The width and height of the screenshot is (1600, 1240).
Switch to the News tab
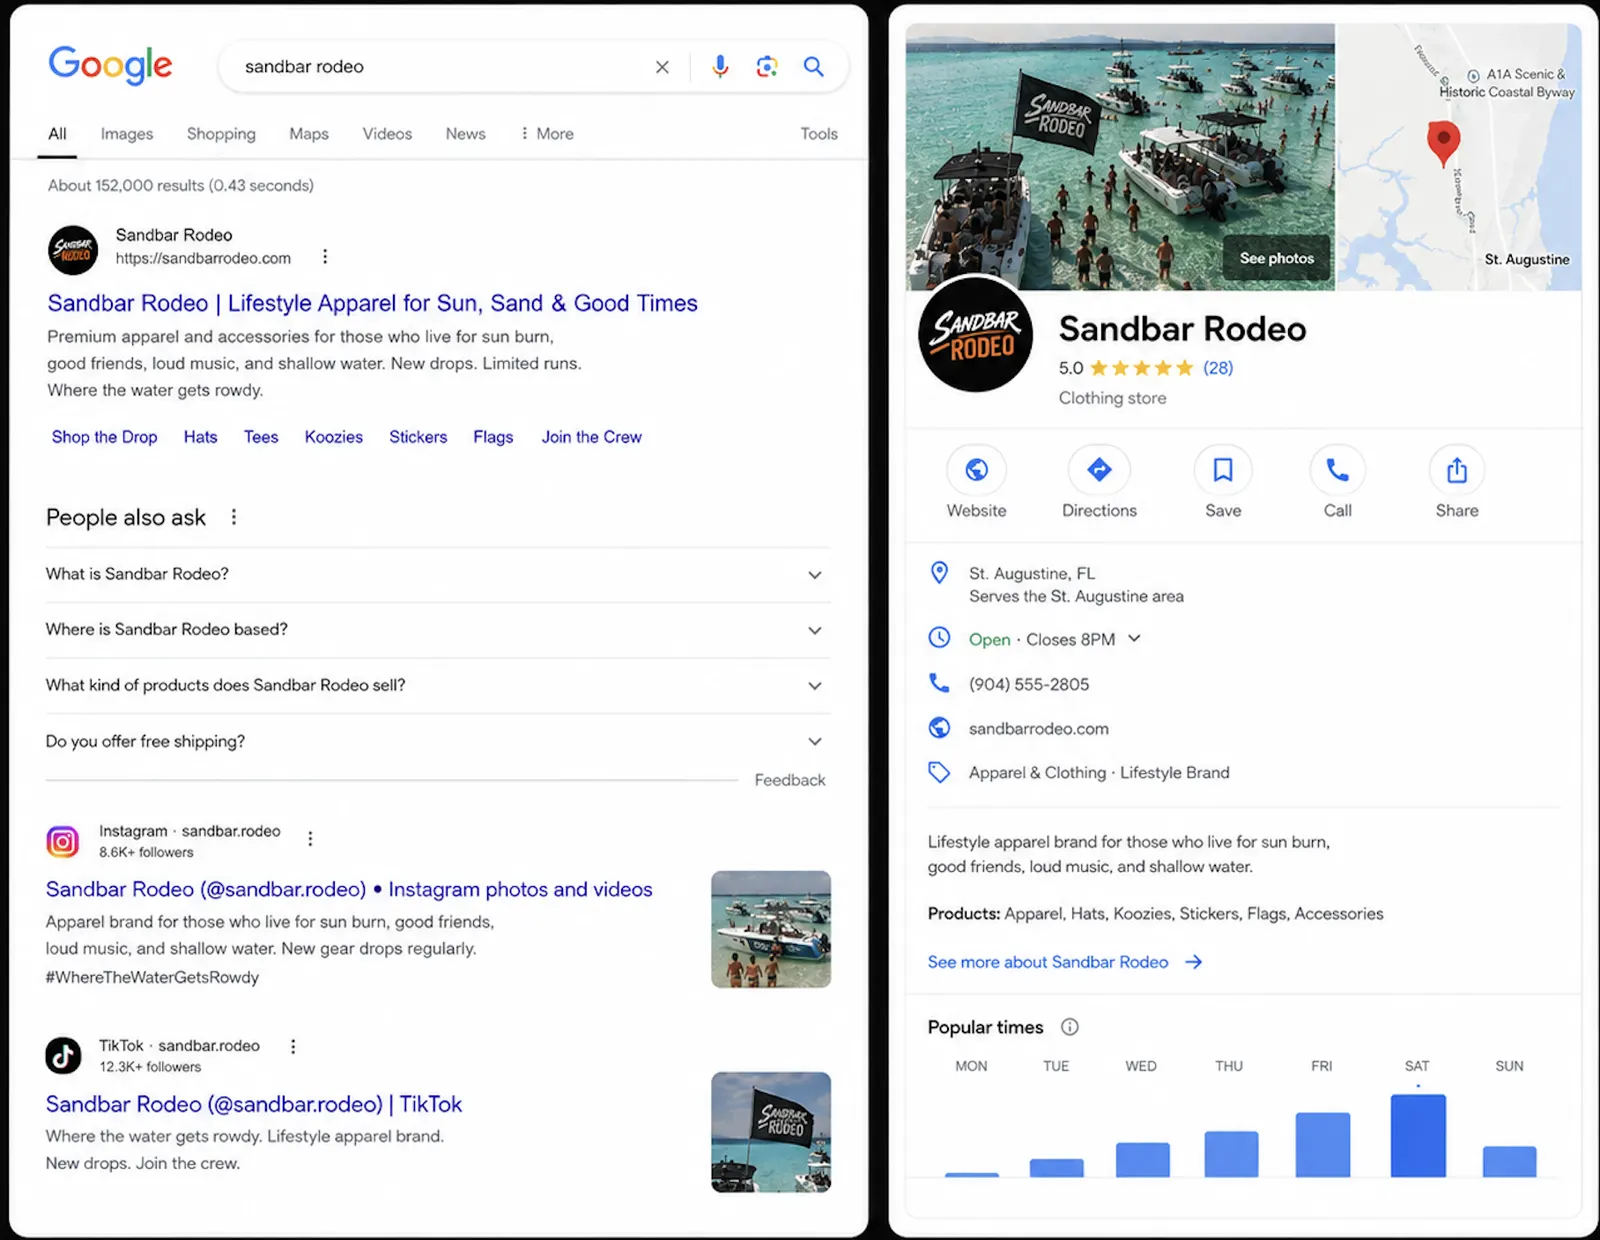[465, 134]
